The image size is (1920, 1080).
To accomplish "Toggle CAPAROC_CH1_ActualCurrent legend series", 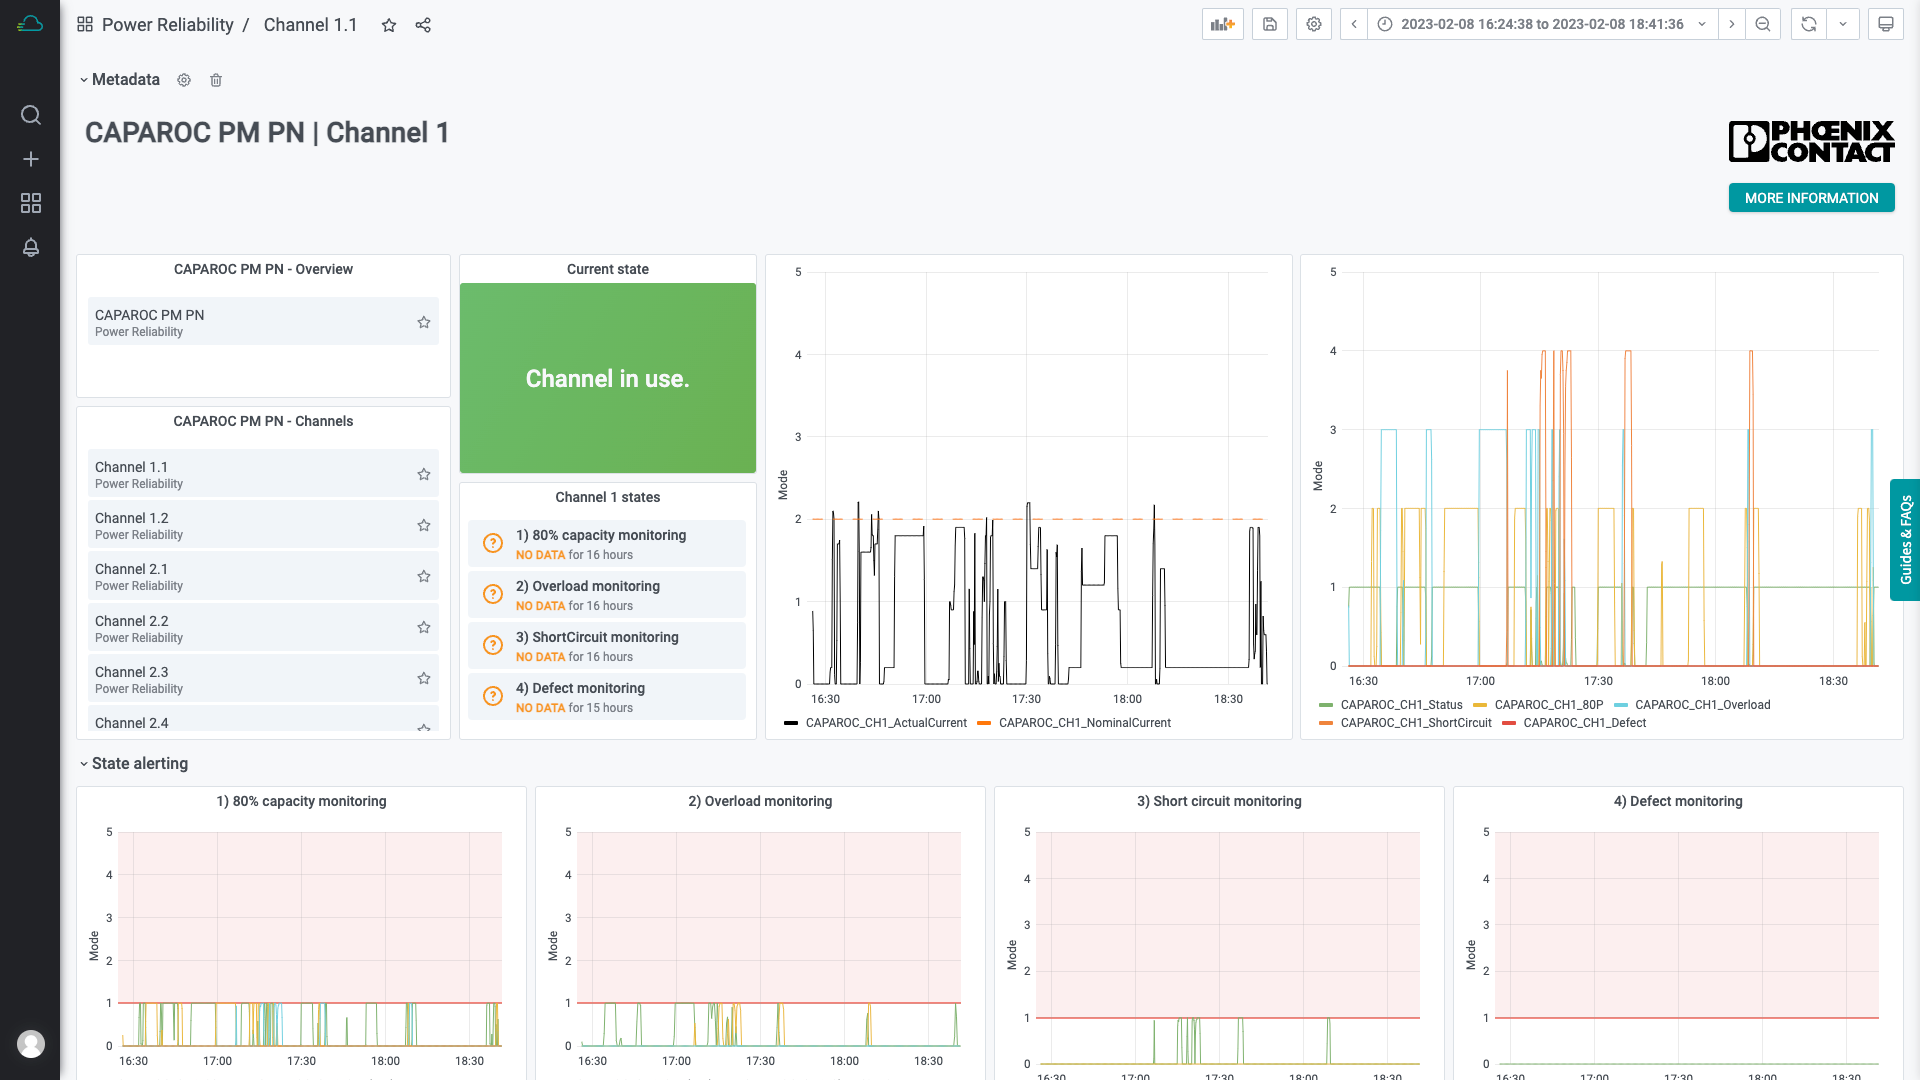I will point(886,722).
